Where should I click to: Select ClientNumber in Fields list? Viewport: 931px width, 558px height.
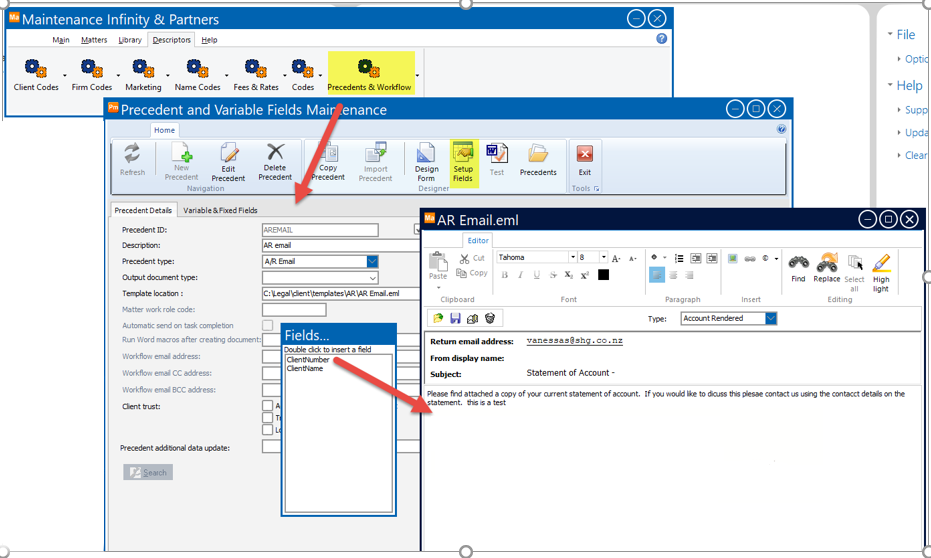tap(308, 360)
